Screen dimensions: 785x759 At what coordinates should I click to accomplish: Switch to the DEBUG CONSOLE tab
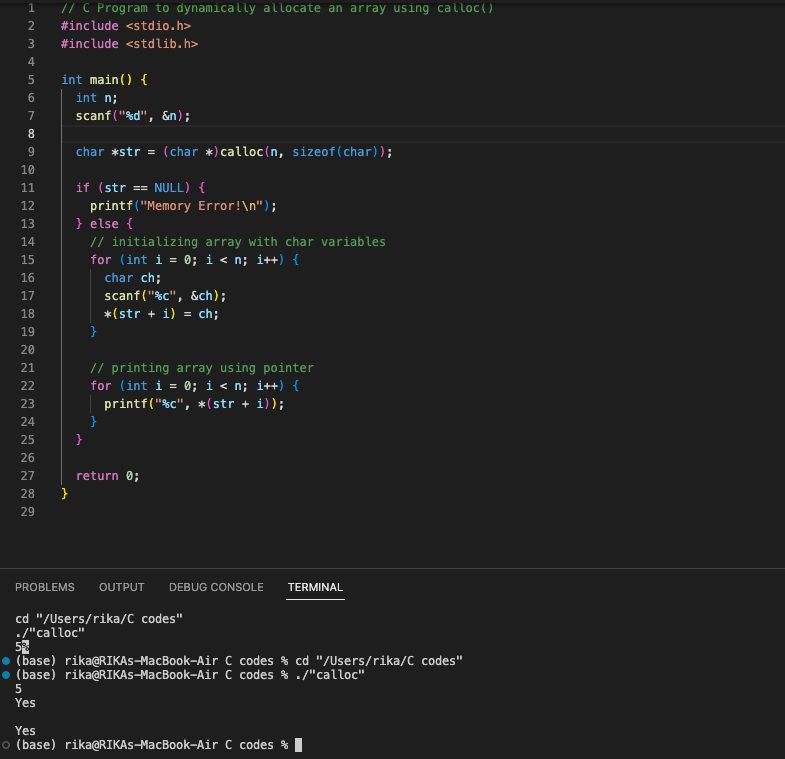[x=216, y=587]
